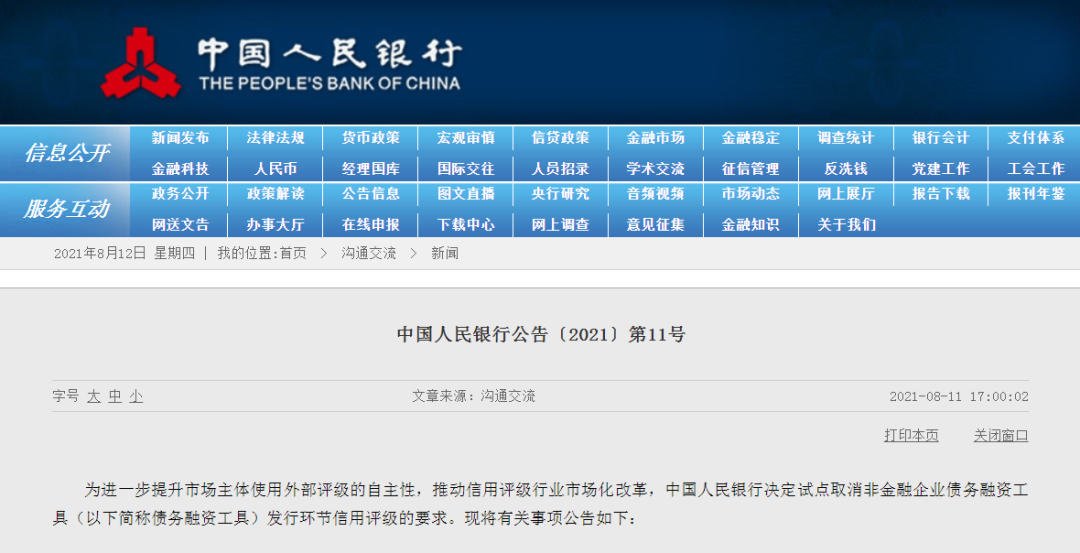Open 公告信息 menu item
This screenshot has width=1080, height=553.
[371, 194]
